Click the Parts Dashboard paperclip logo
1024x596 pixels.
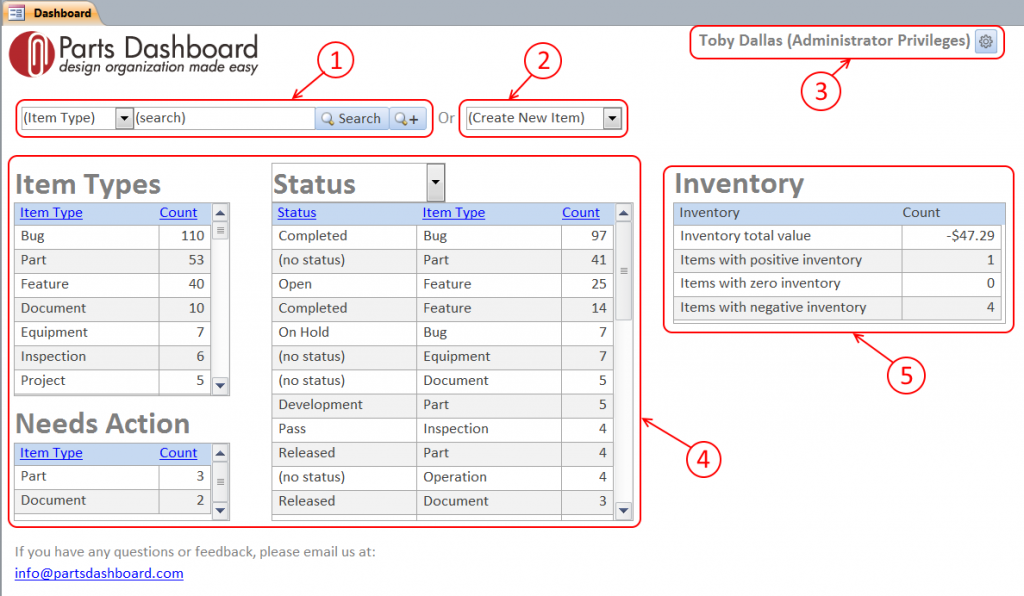[31, 54]
